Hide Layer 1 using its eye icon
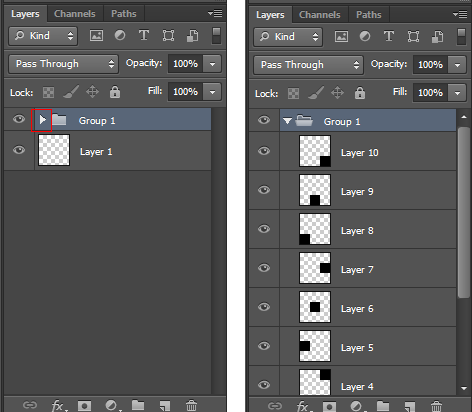The height and width of the screenshot is (412, 472). click(19, 150)
